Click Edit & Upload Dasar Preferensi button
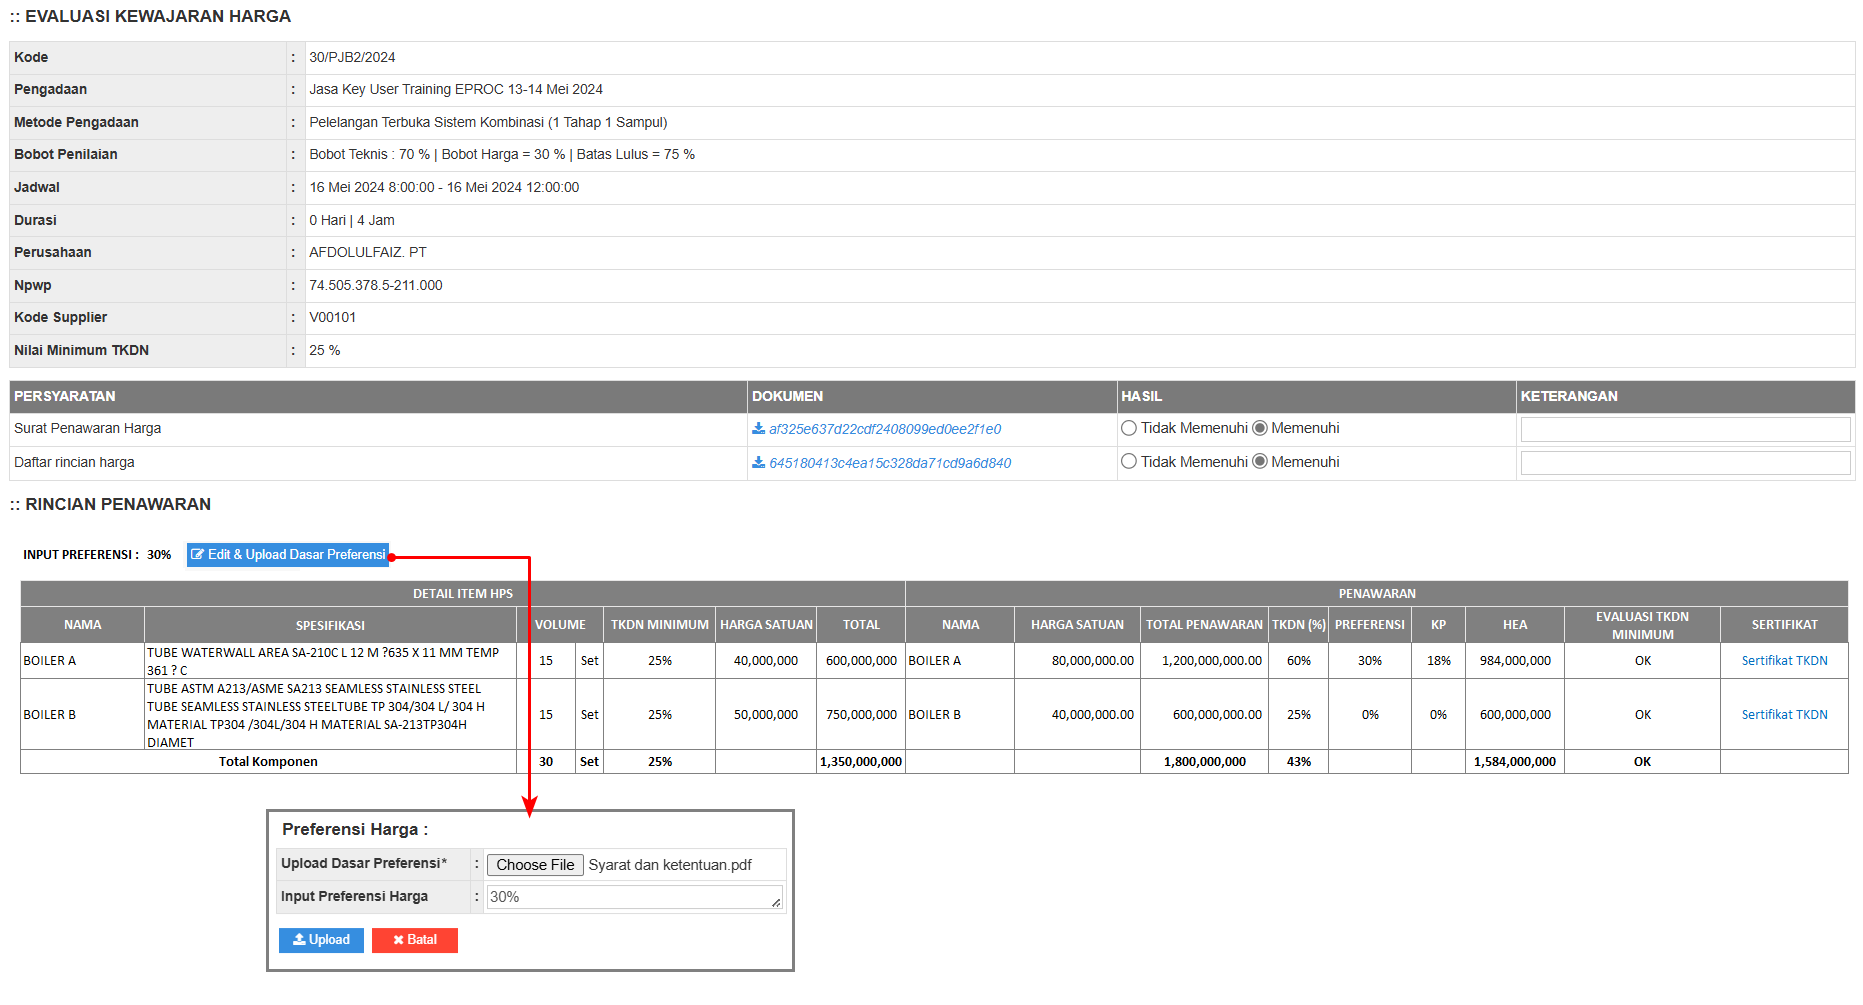1863x1005 pixels. coord(288,555)
